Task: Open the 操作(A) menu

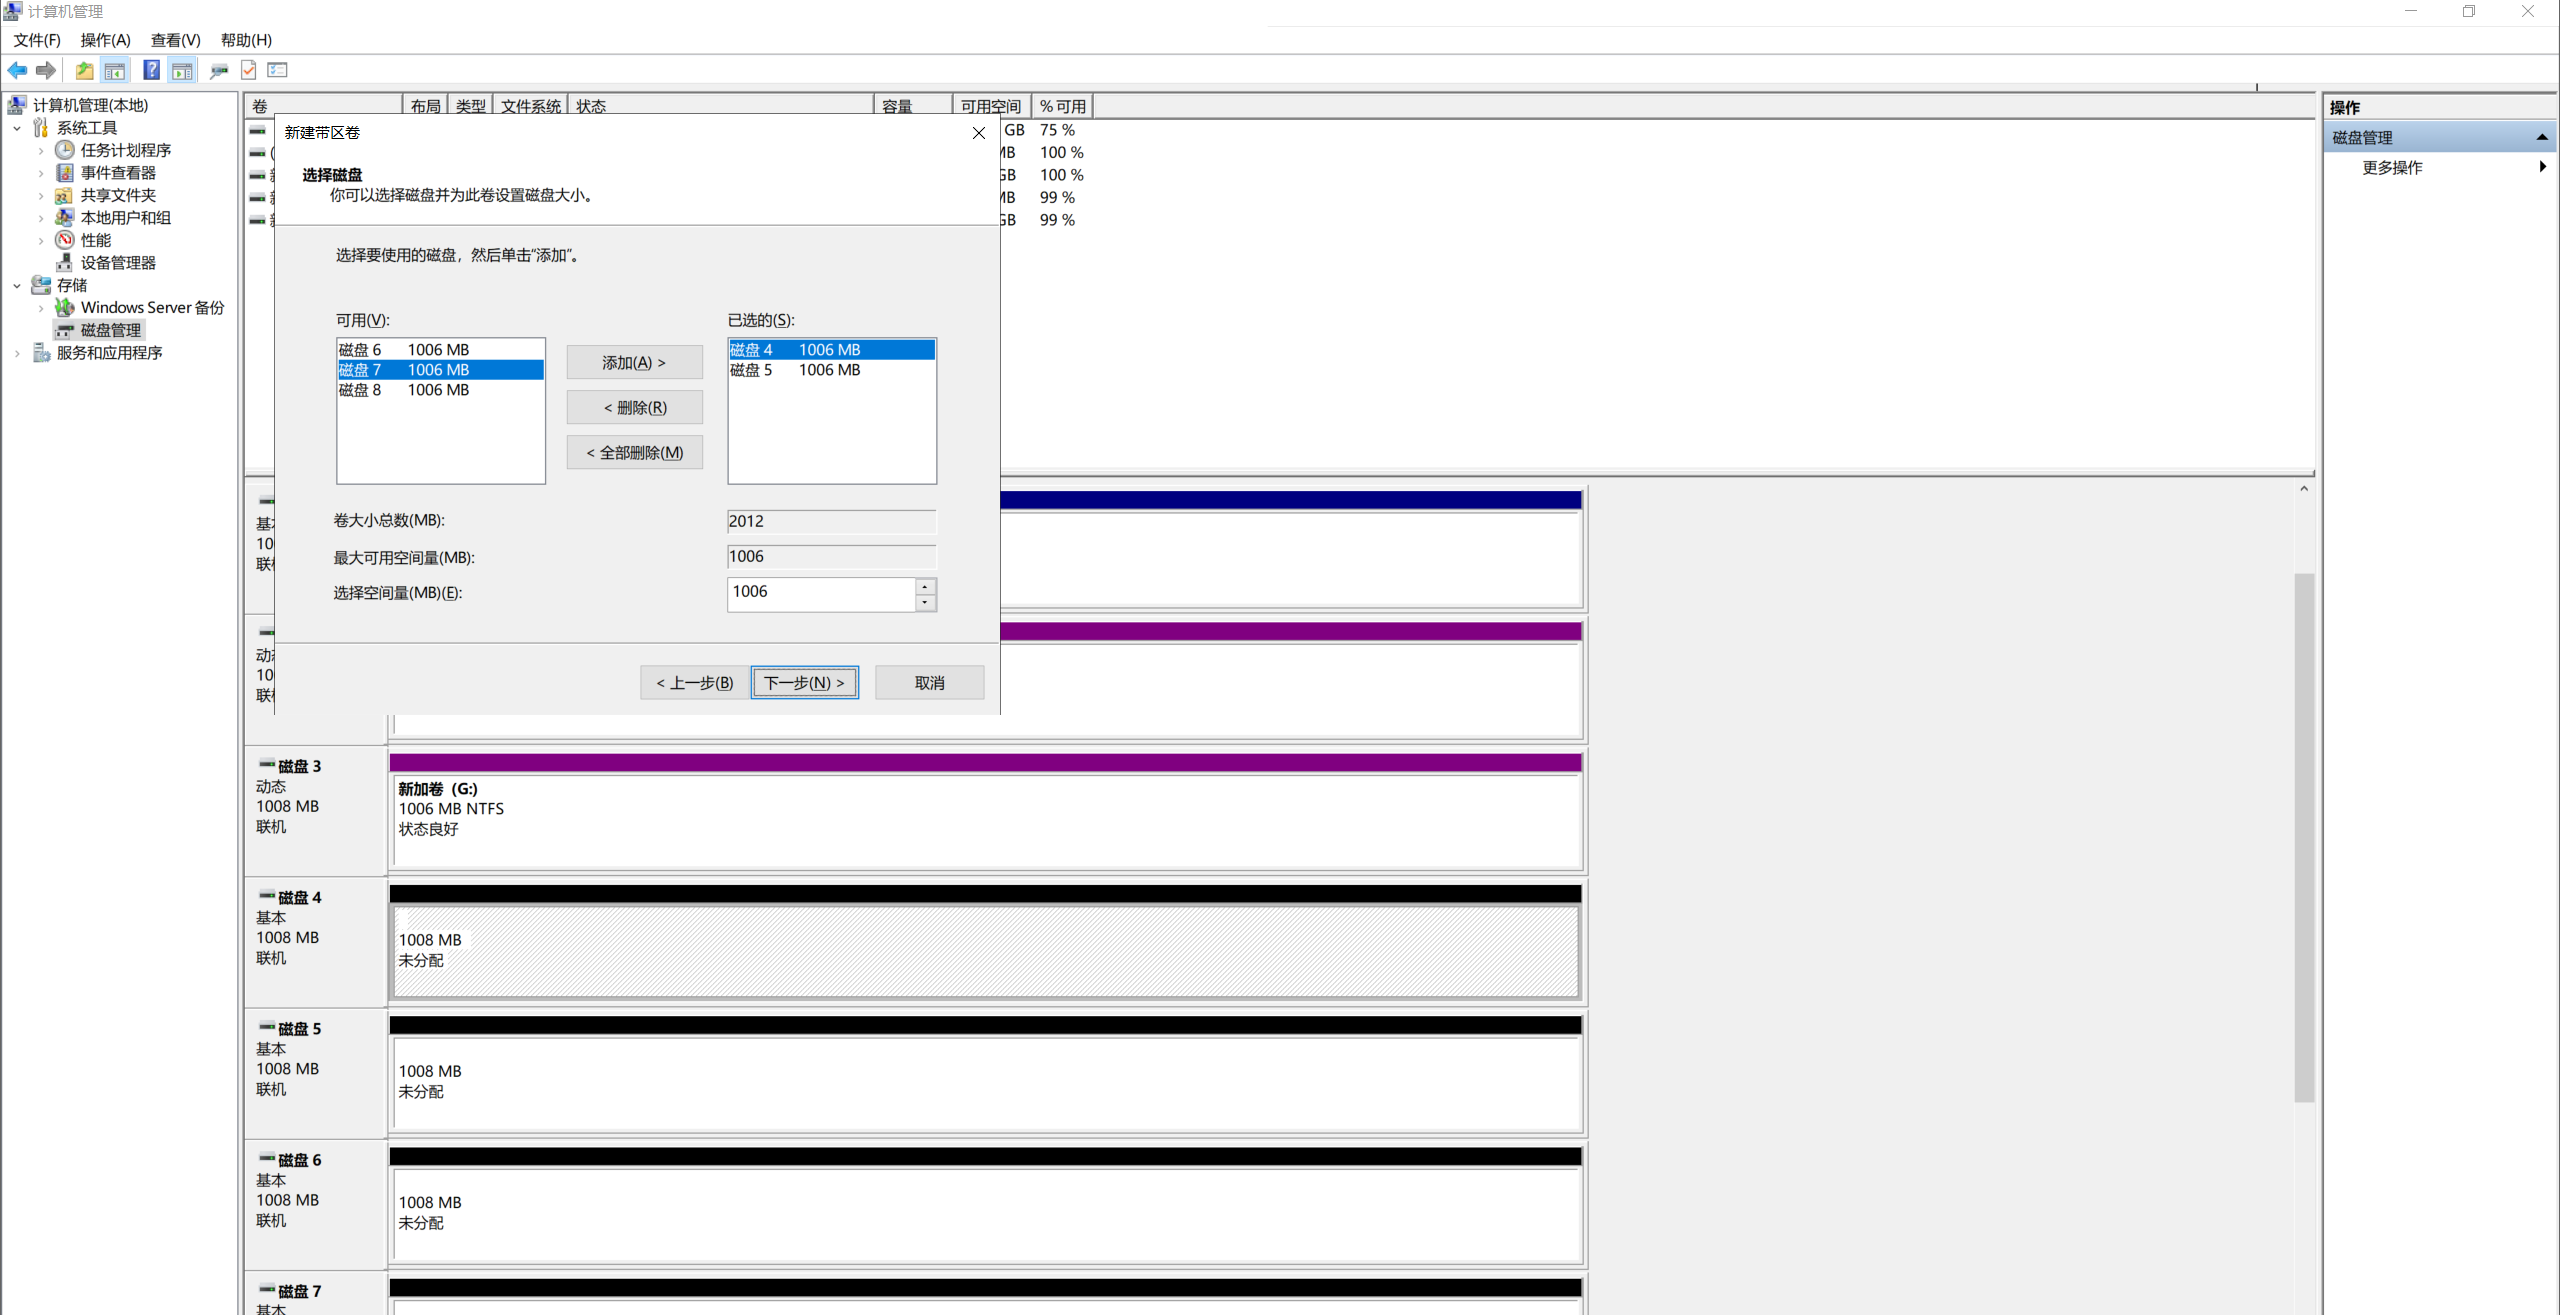Action: coord(105,40)
